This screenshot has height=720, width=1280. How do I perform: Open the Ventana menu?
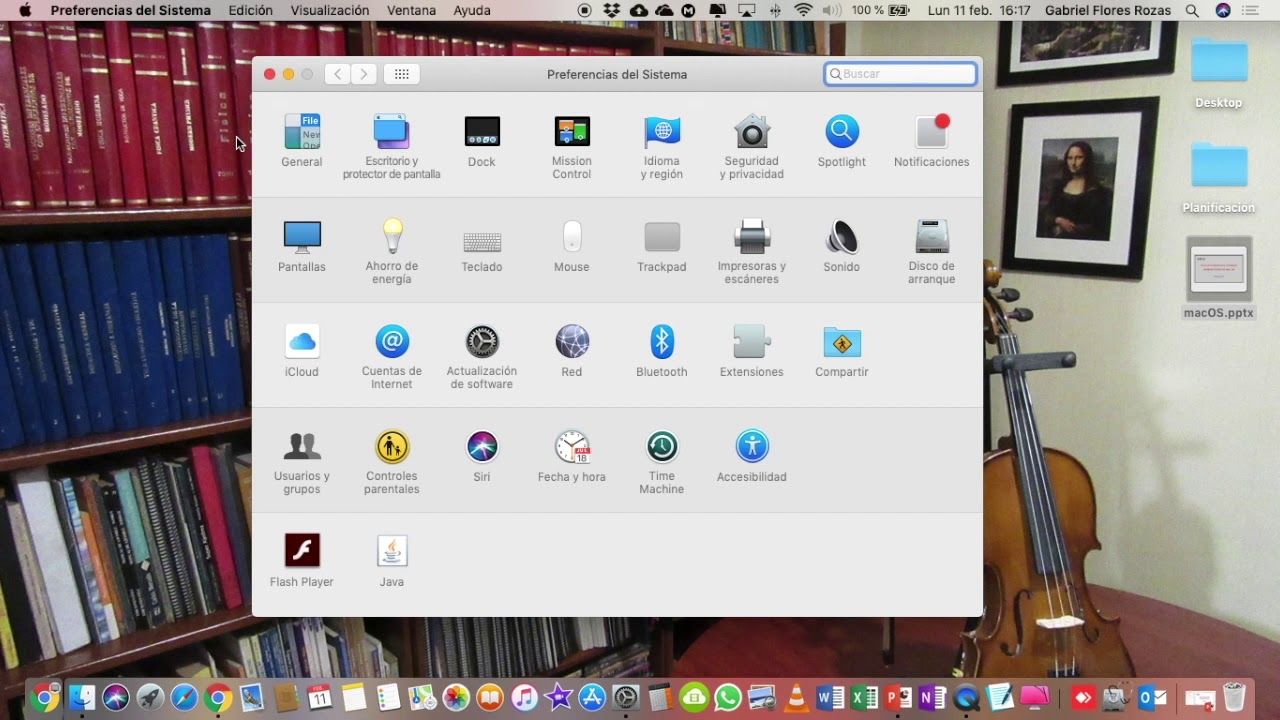tap(411, 10)
